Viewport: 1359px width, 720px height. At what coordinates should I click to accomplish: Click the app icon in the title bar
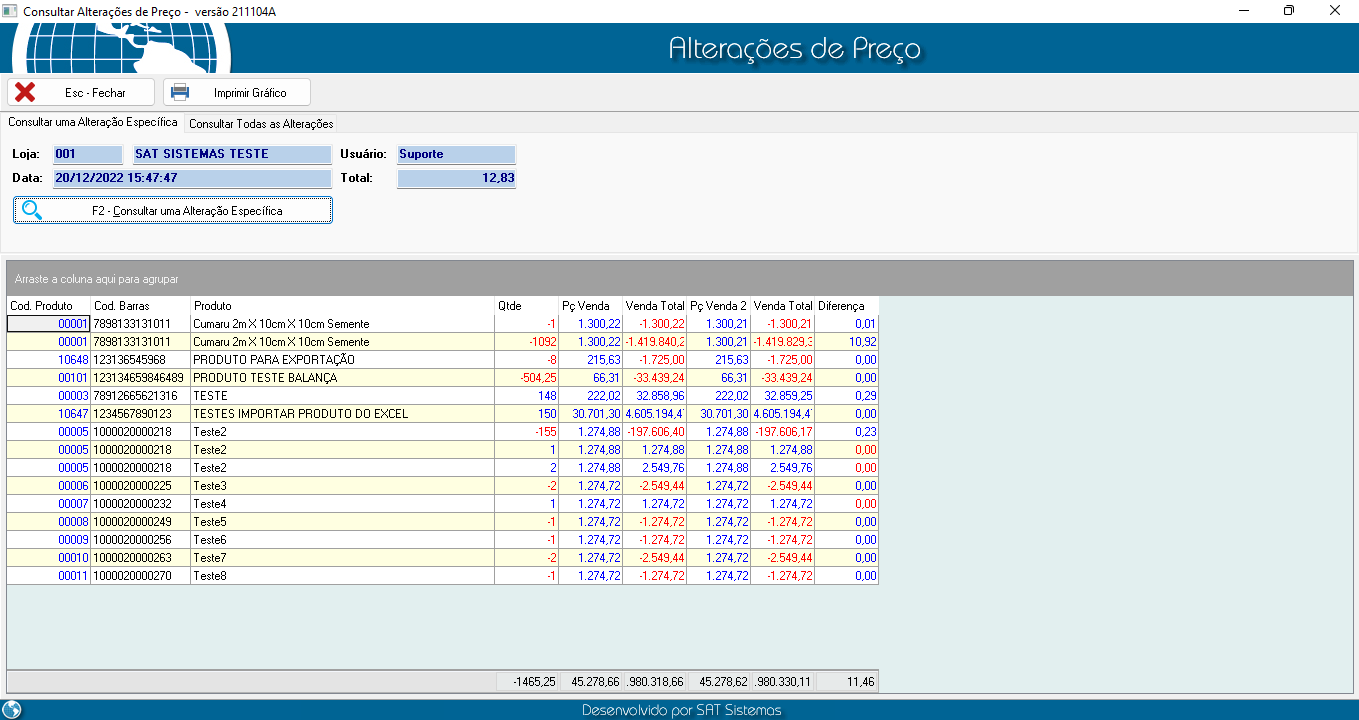tap(11, 11)
